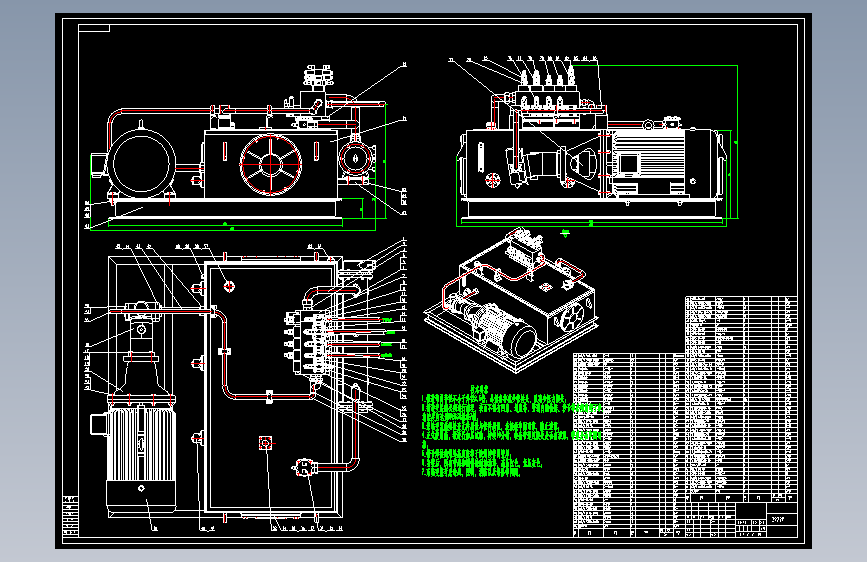The height and width of the screenshot is (562, 867).
Task: Click the side elevation view with valve stack
Action: (x=594, y=143)
